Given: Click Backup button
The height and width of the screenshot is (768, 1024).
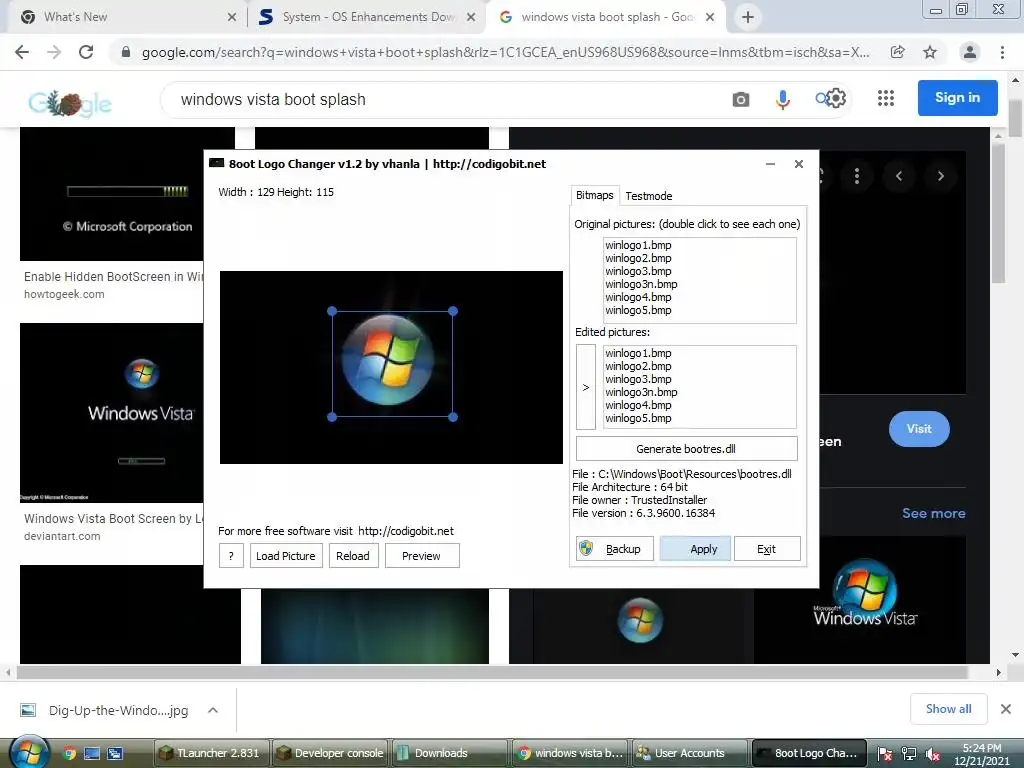Looking at the screenshot, I should (615, 549).
